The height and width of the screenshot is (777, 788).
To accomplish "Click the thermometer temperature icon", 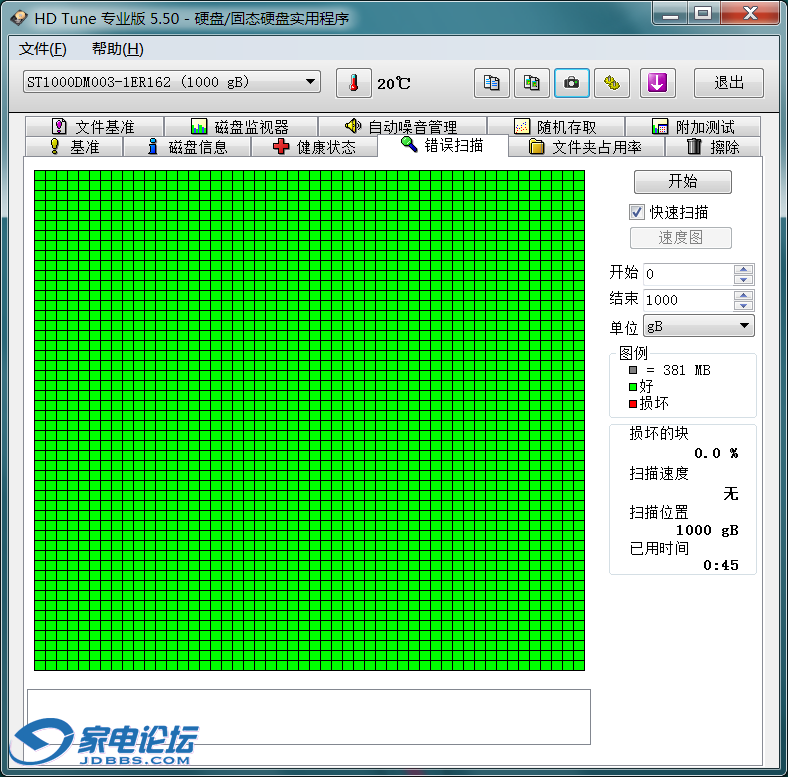I will [x=353, y=83].
